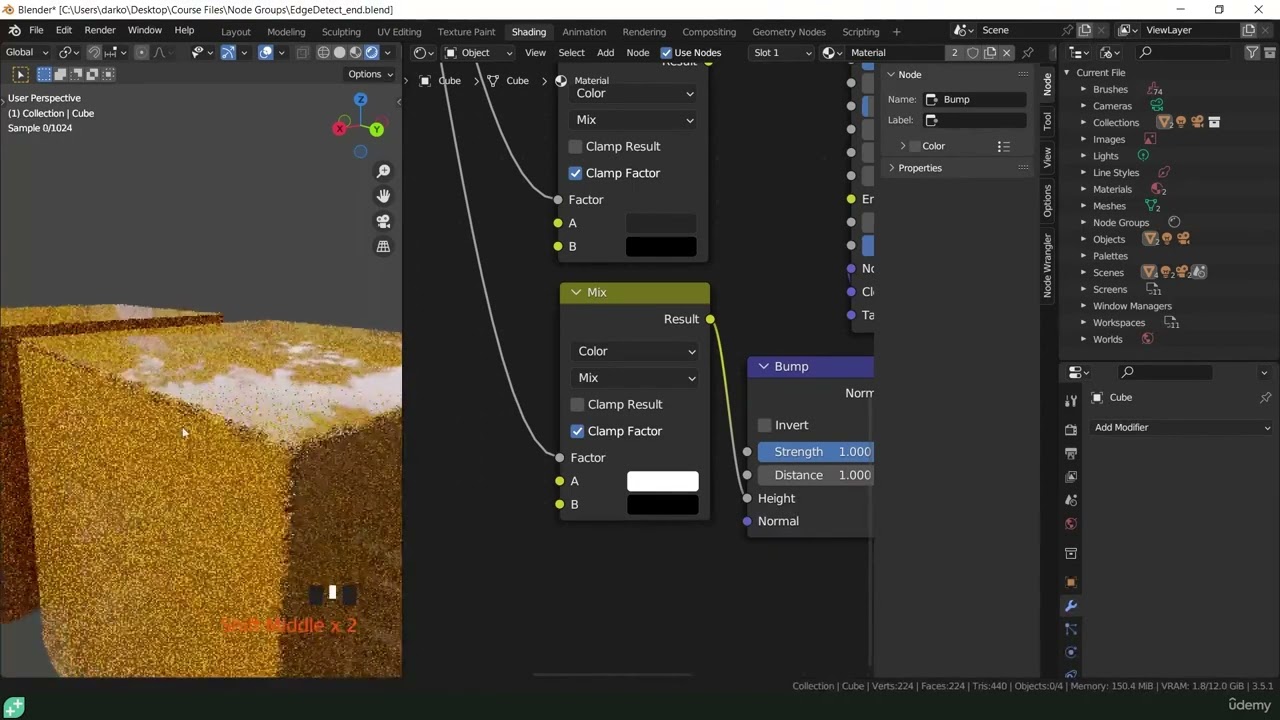Open white A color swatch on lower Mix
The width and height of the screenshot is (1280, 720).
coord(662,481)
